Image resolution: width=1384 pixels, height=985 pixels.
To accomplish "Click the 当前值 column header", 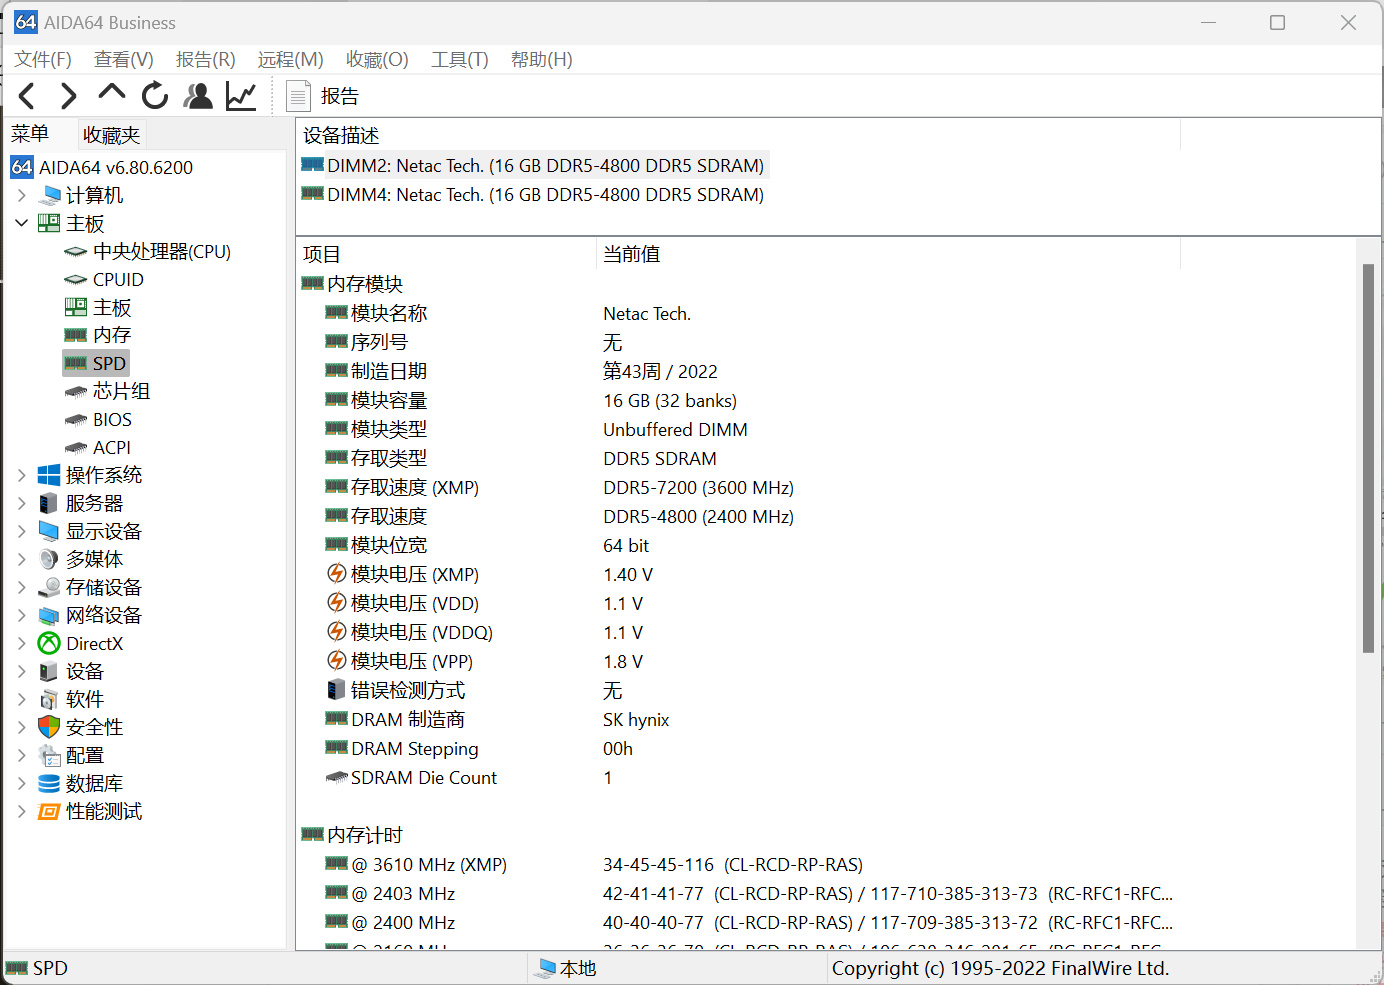I will pos(888,254).
